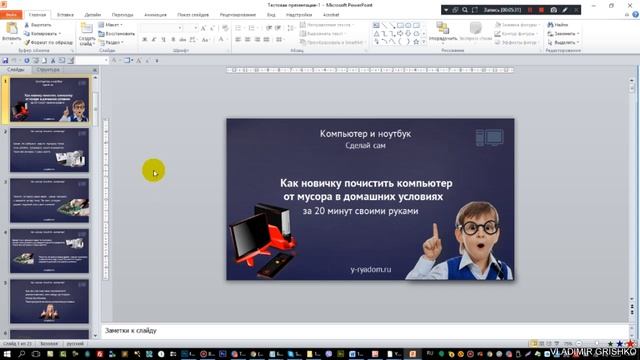Click the recorder pencil draw icon
This screenshot has width=640, height=360.
[565, 10]
